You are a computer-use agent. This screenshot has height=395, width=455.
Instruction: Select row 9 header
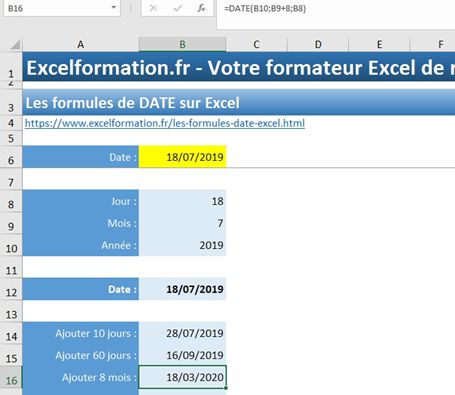(x=11, y=223)
